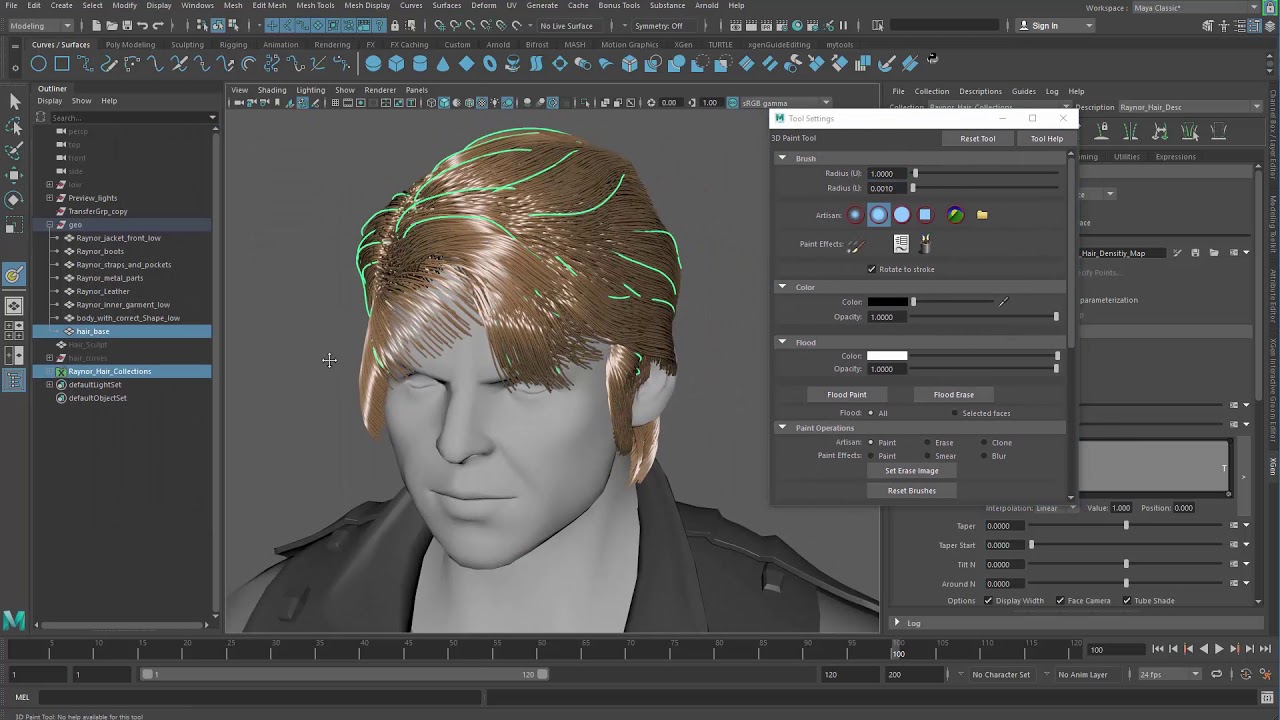Create a polygon cube from the shelf
This screenshot has height=720, width=1280.
[x=396, y=64]
